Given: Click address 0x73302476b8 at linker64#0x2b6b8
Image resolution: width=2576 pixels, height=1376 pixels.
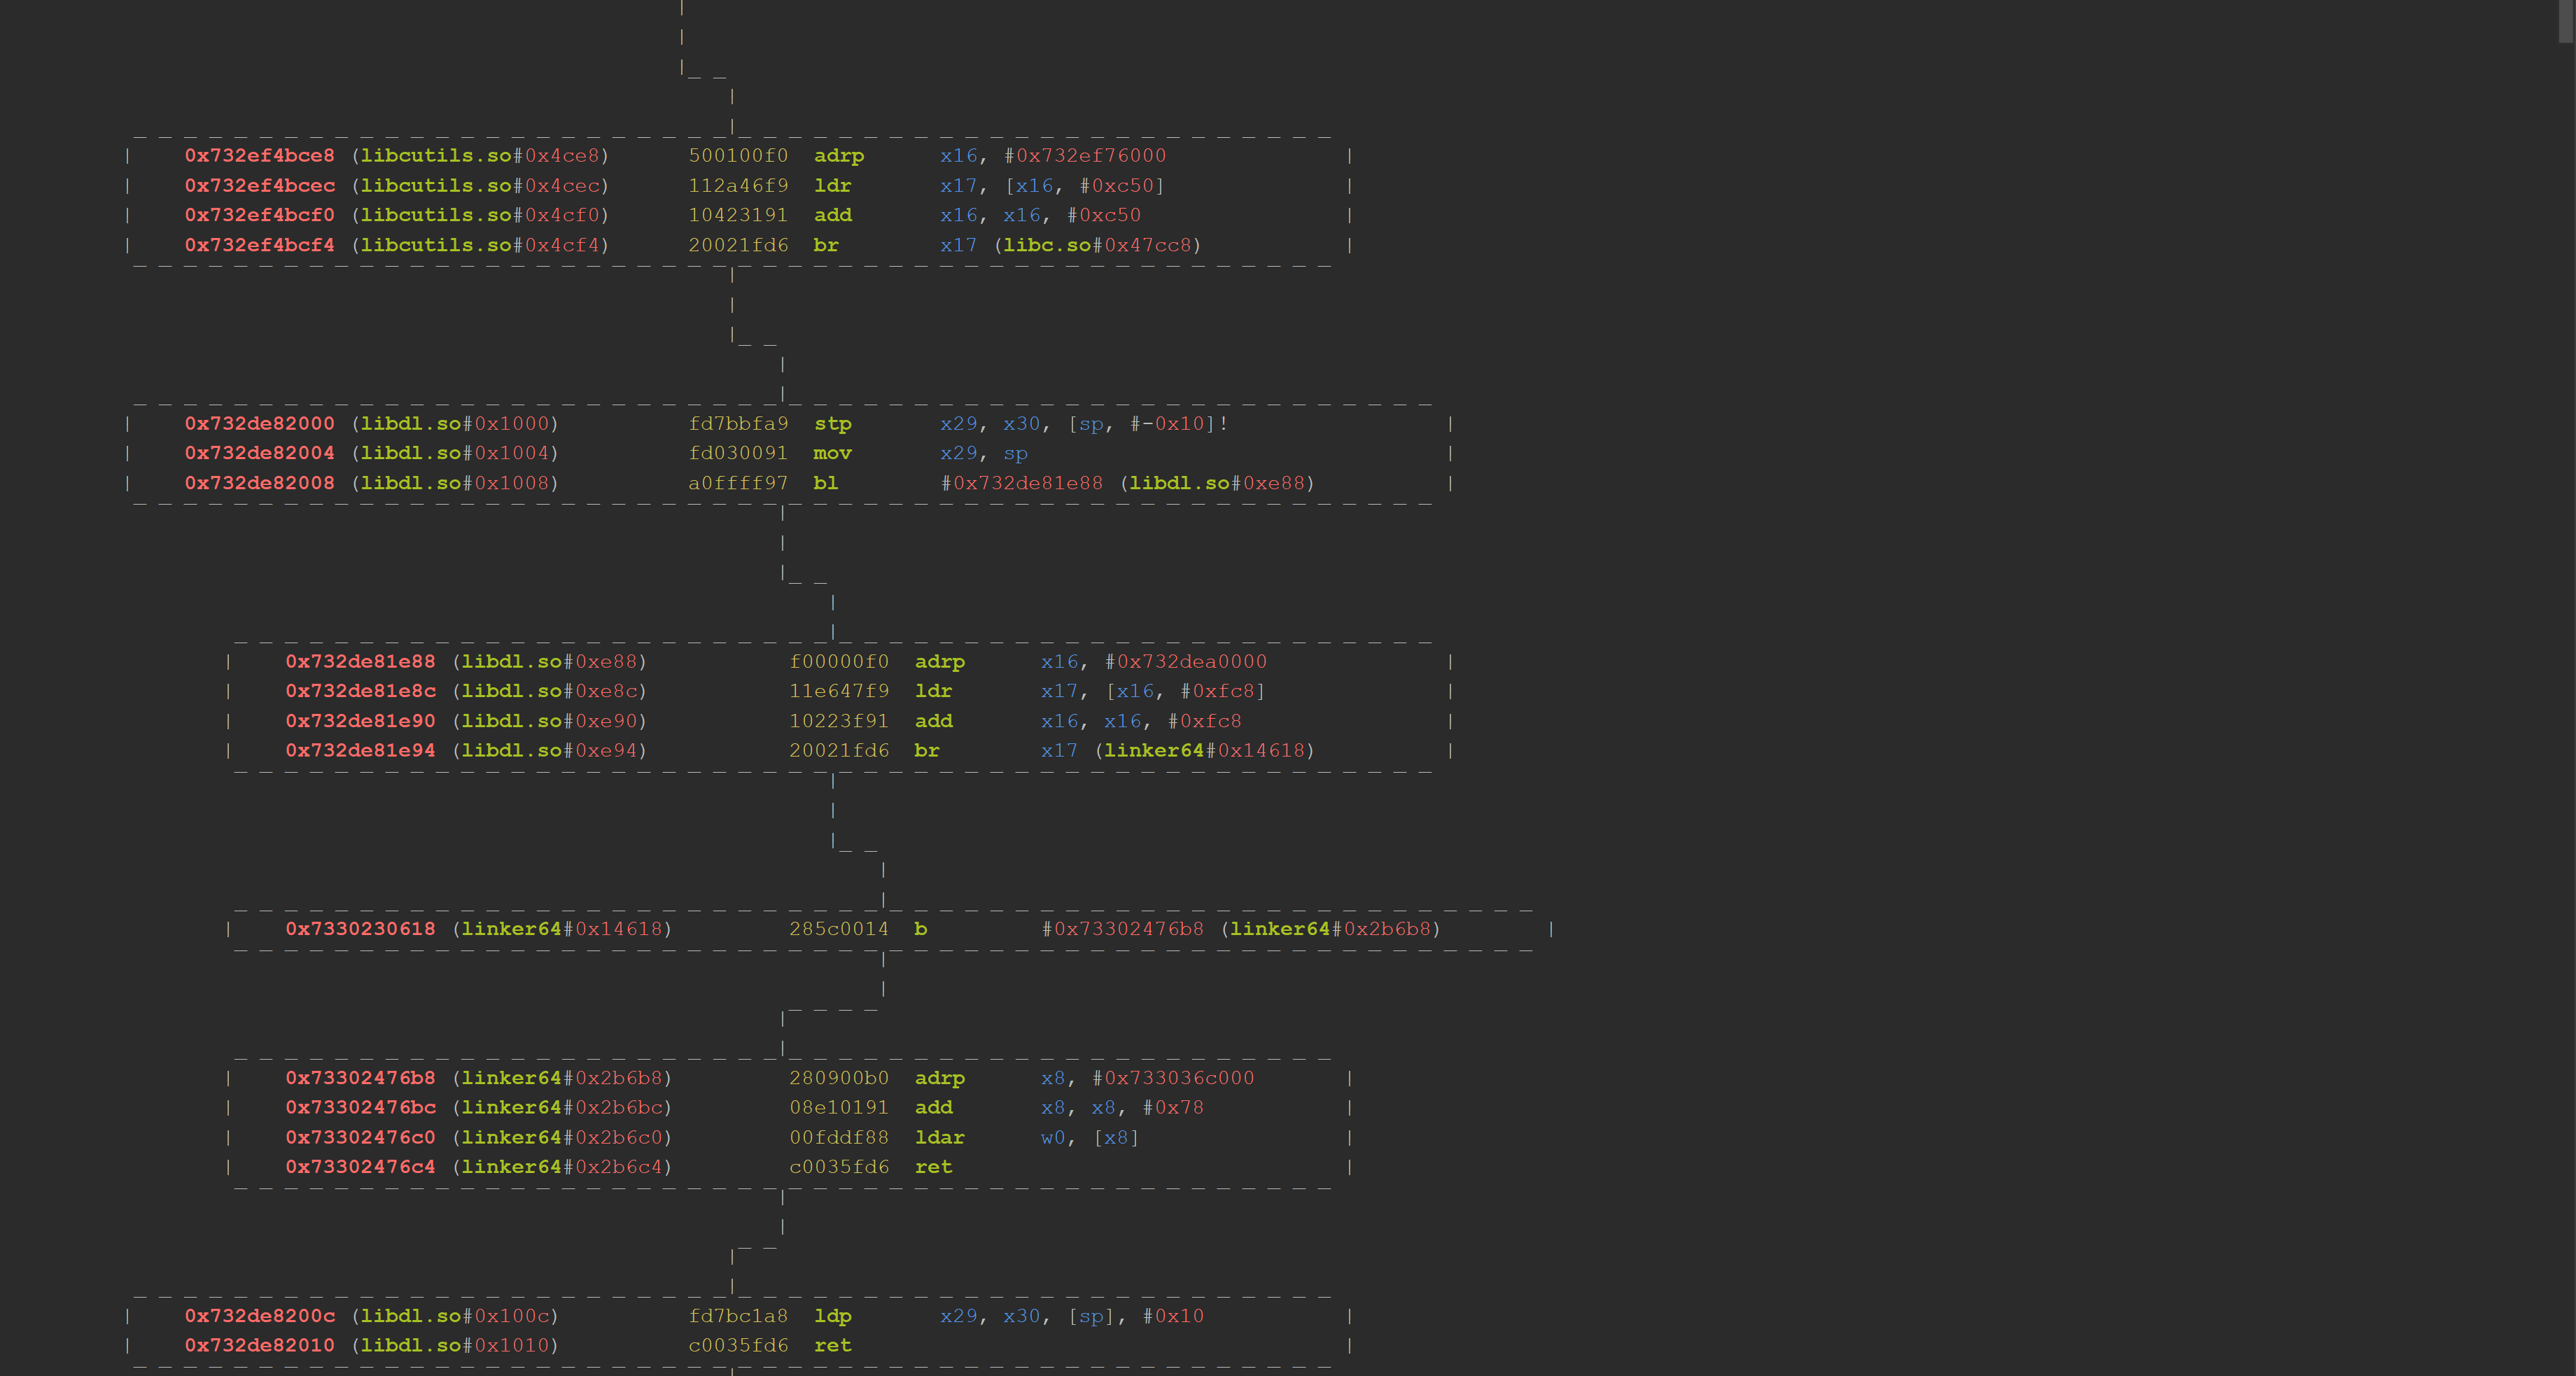Looking at the screenshot, I should [x=360, y=1078].
